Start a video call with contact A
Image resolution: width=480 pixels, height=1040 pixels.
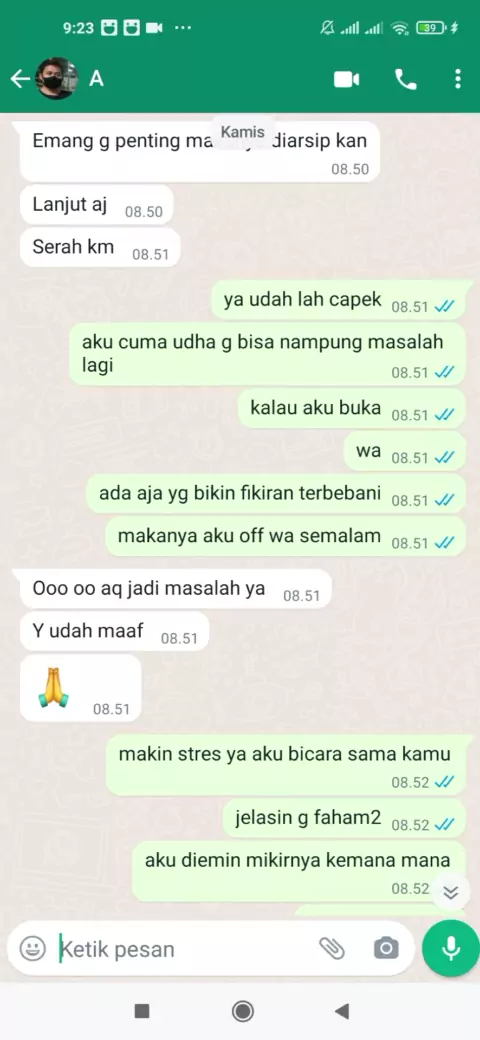pos(346,80)
